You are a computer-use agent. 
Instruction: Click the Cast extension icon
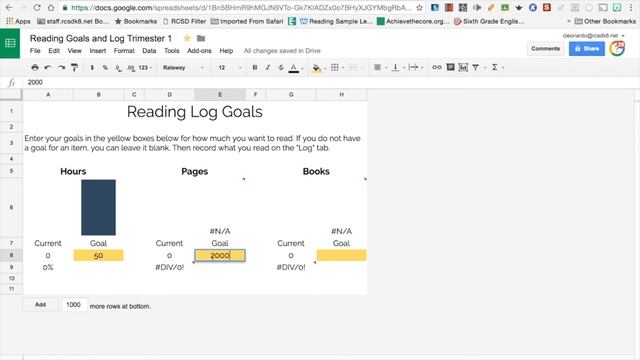[x=602, y=7]
